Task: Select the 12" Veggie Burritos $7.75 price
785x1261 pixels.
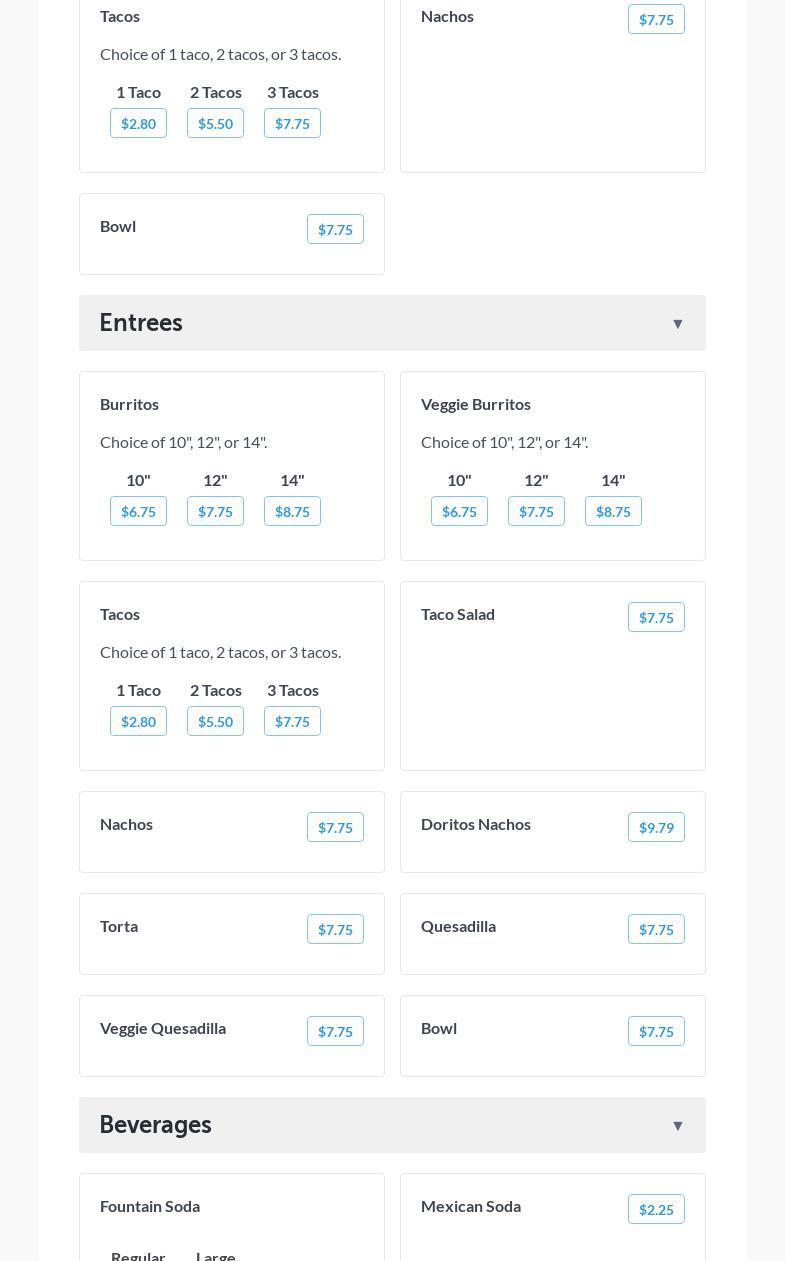Action: point(536,511)
